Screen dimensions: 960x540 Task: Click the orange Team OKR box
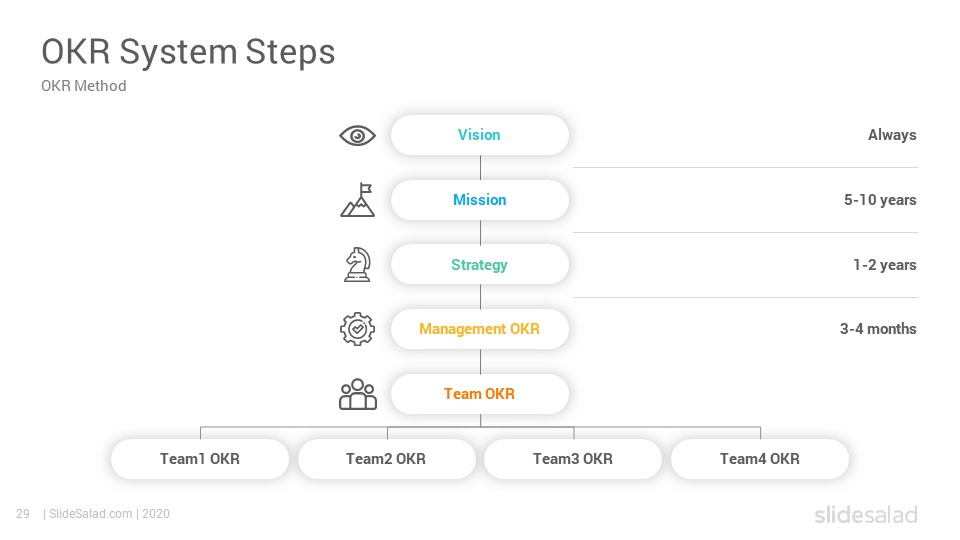pos(480,394)
